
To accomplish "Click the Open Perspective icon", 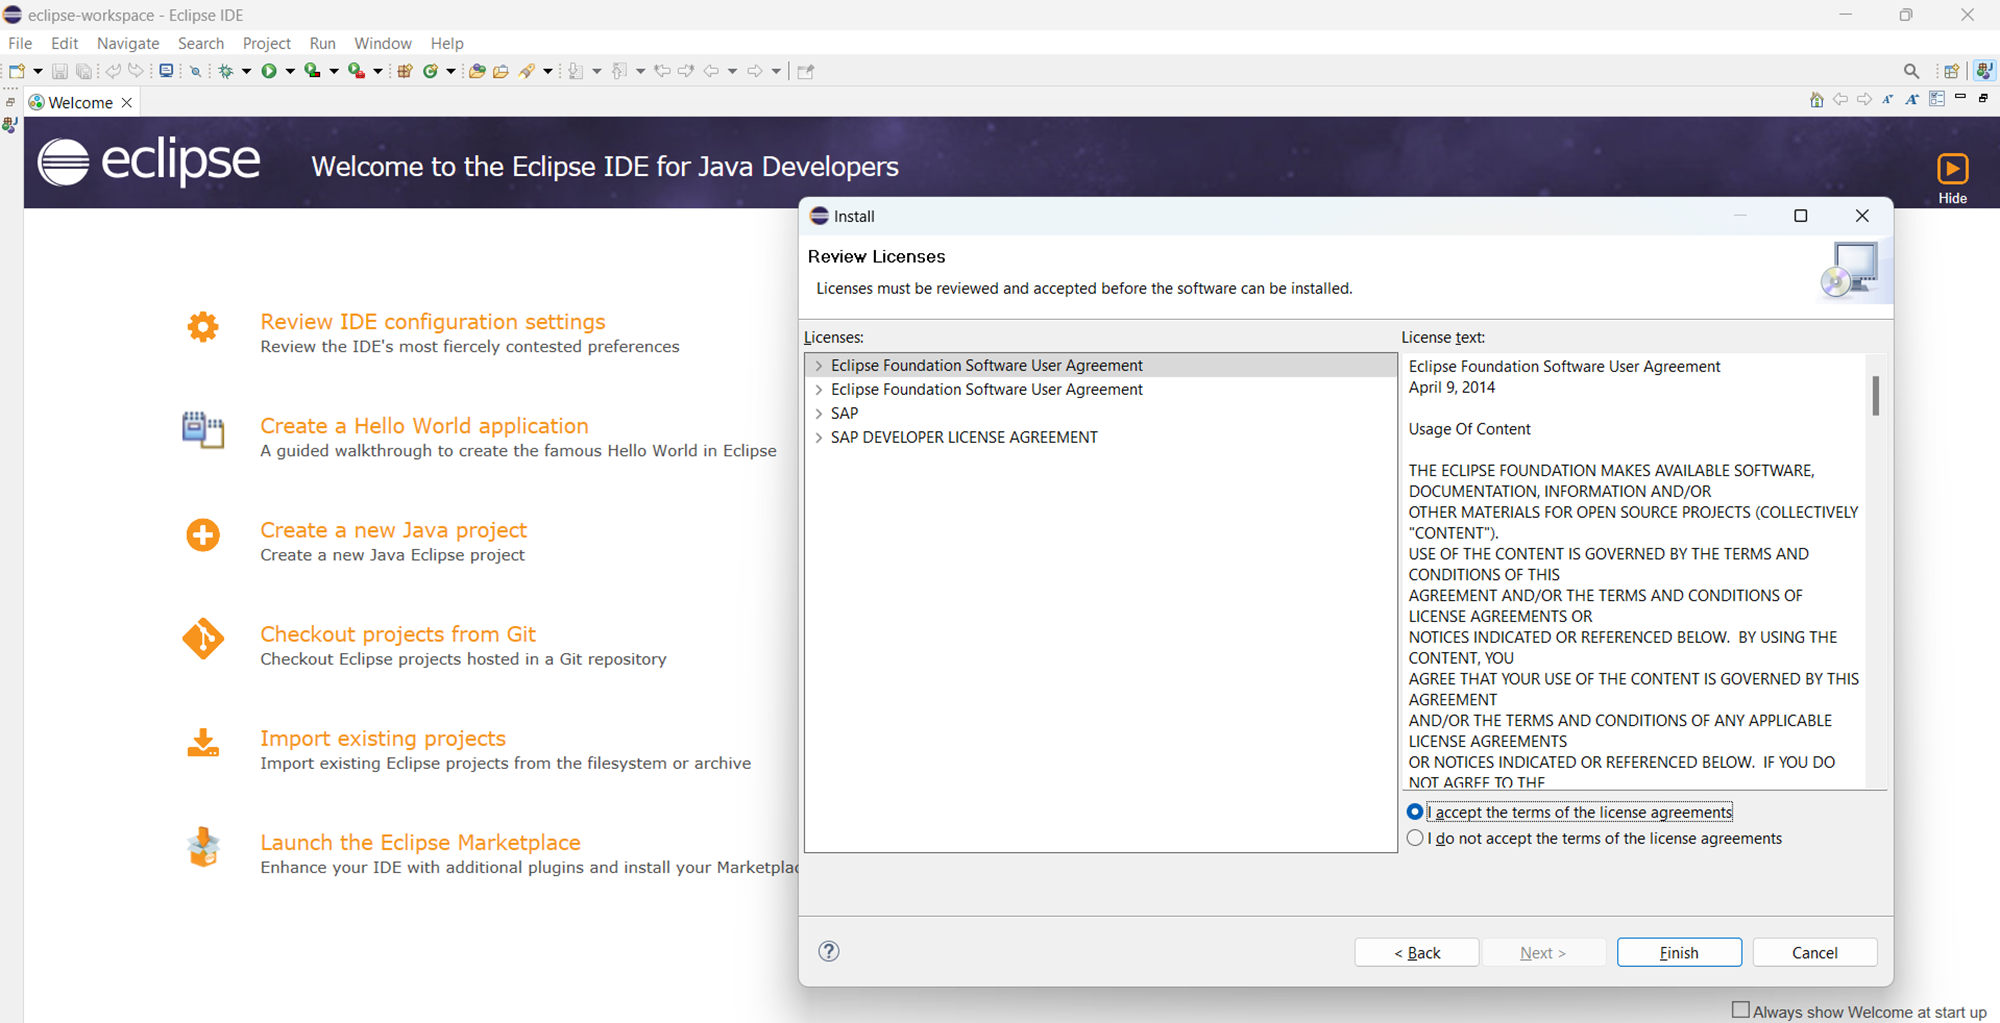I will point(1951,71).
